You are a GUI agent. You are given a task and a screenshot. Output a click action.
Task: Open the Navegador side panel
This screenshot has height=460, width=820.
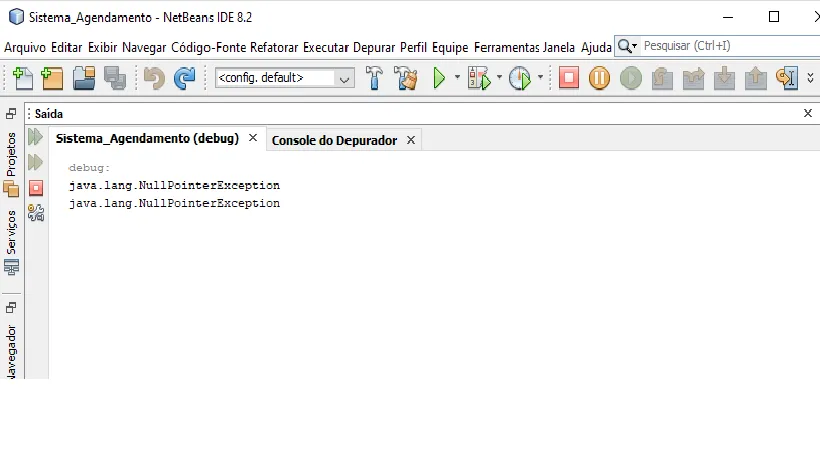coord(11,351)
